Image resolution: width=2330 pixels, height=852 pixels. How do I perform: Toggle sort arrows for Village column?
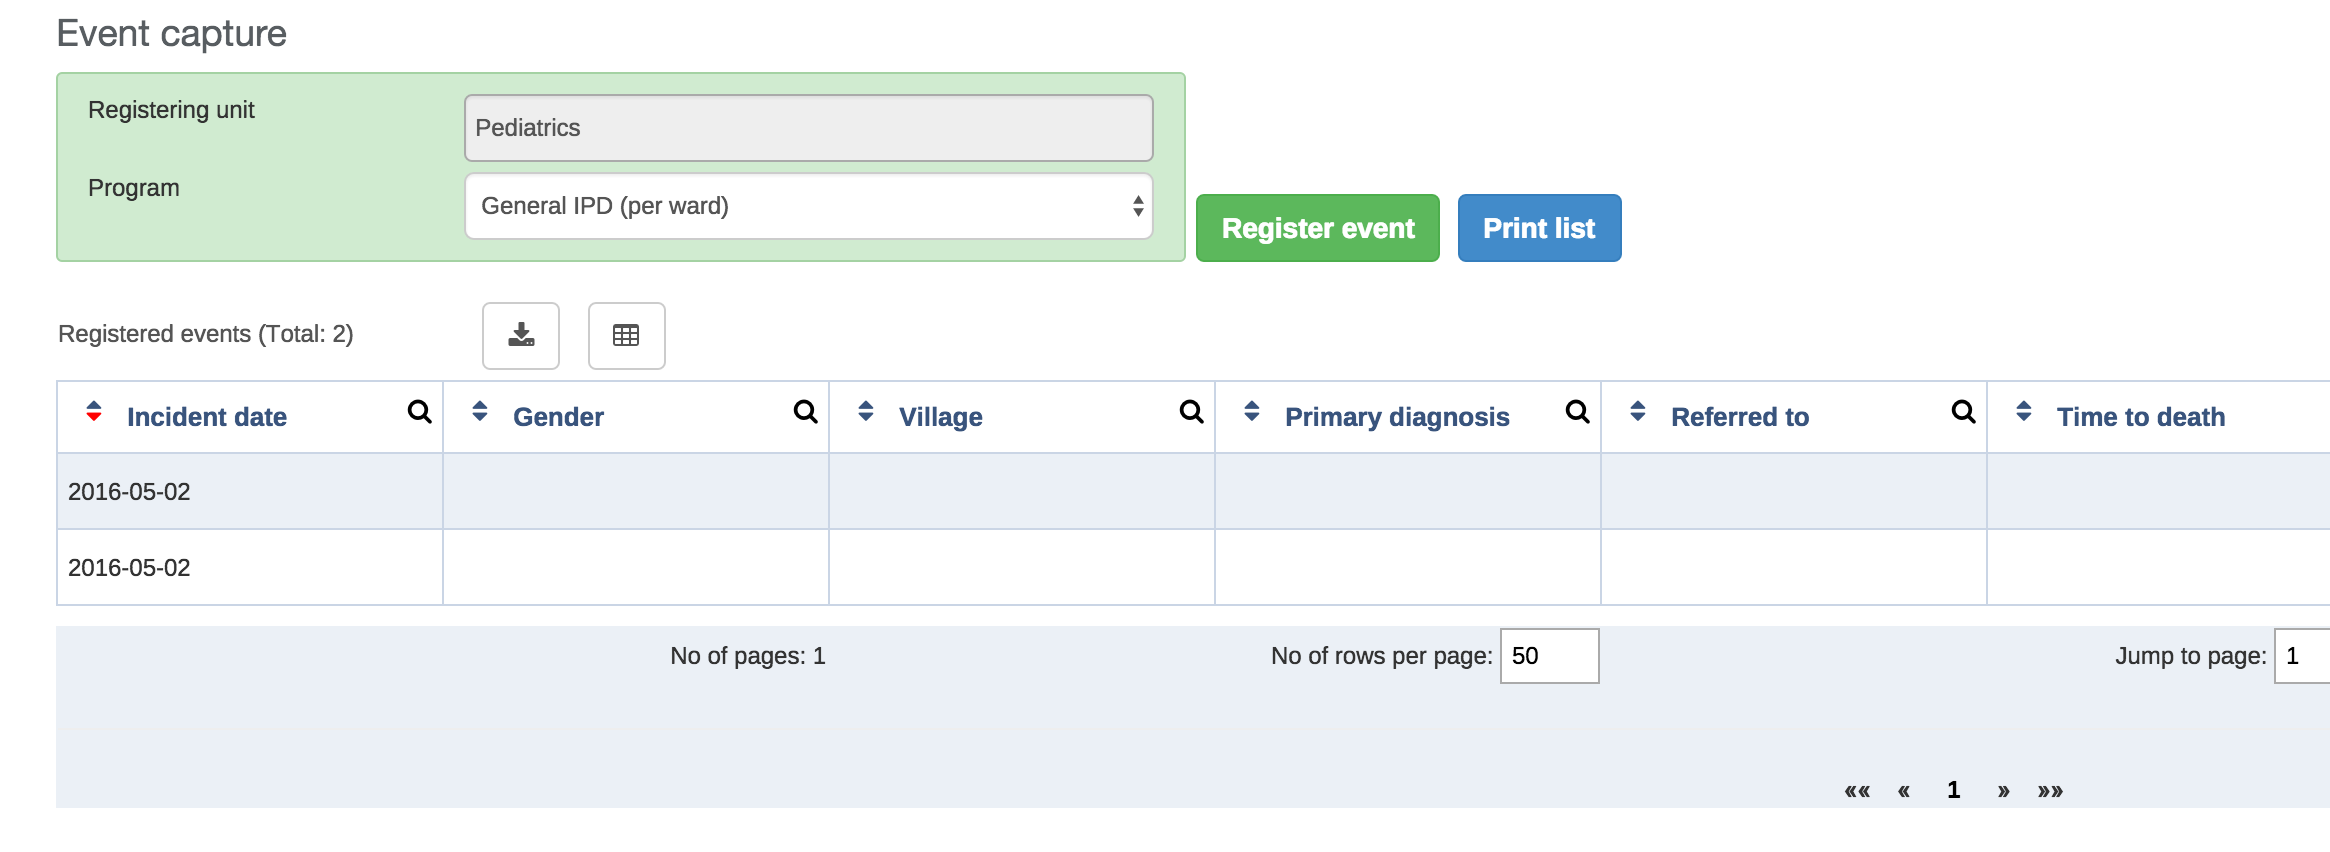pyautogui.click(x=866, y=411)
